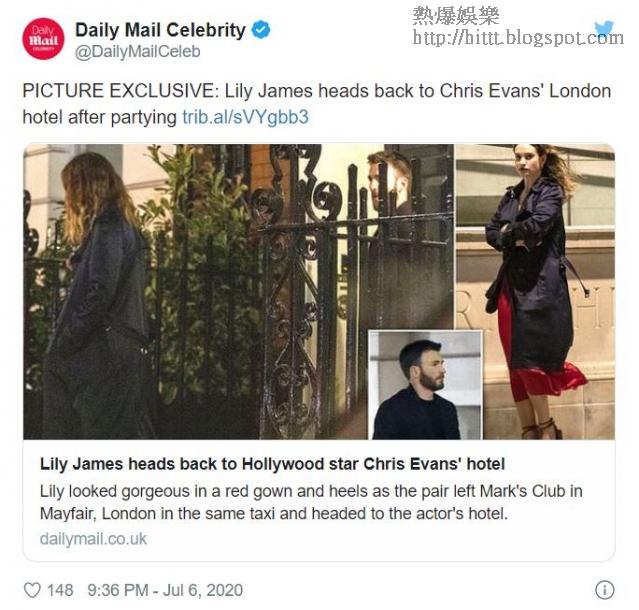Click the Chinese watermark text 熱爆娛樂

coord(456,16)
